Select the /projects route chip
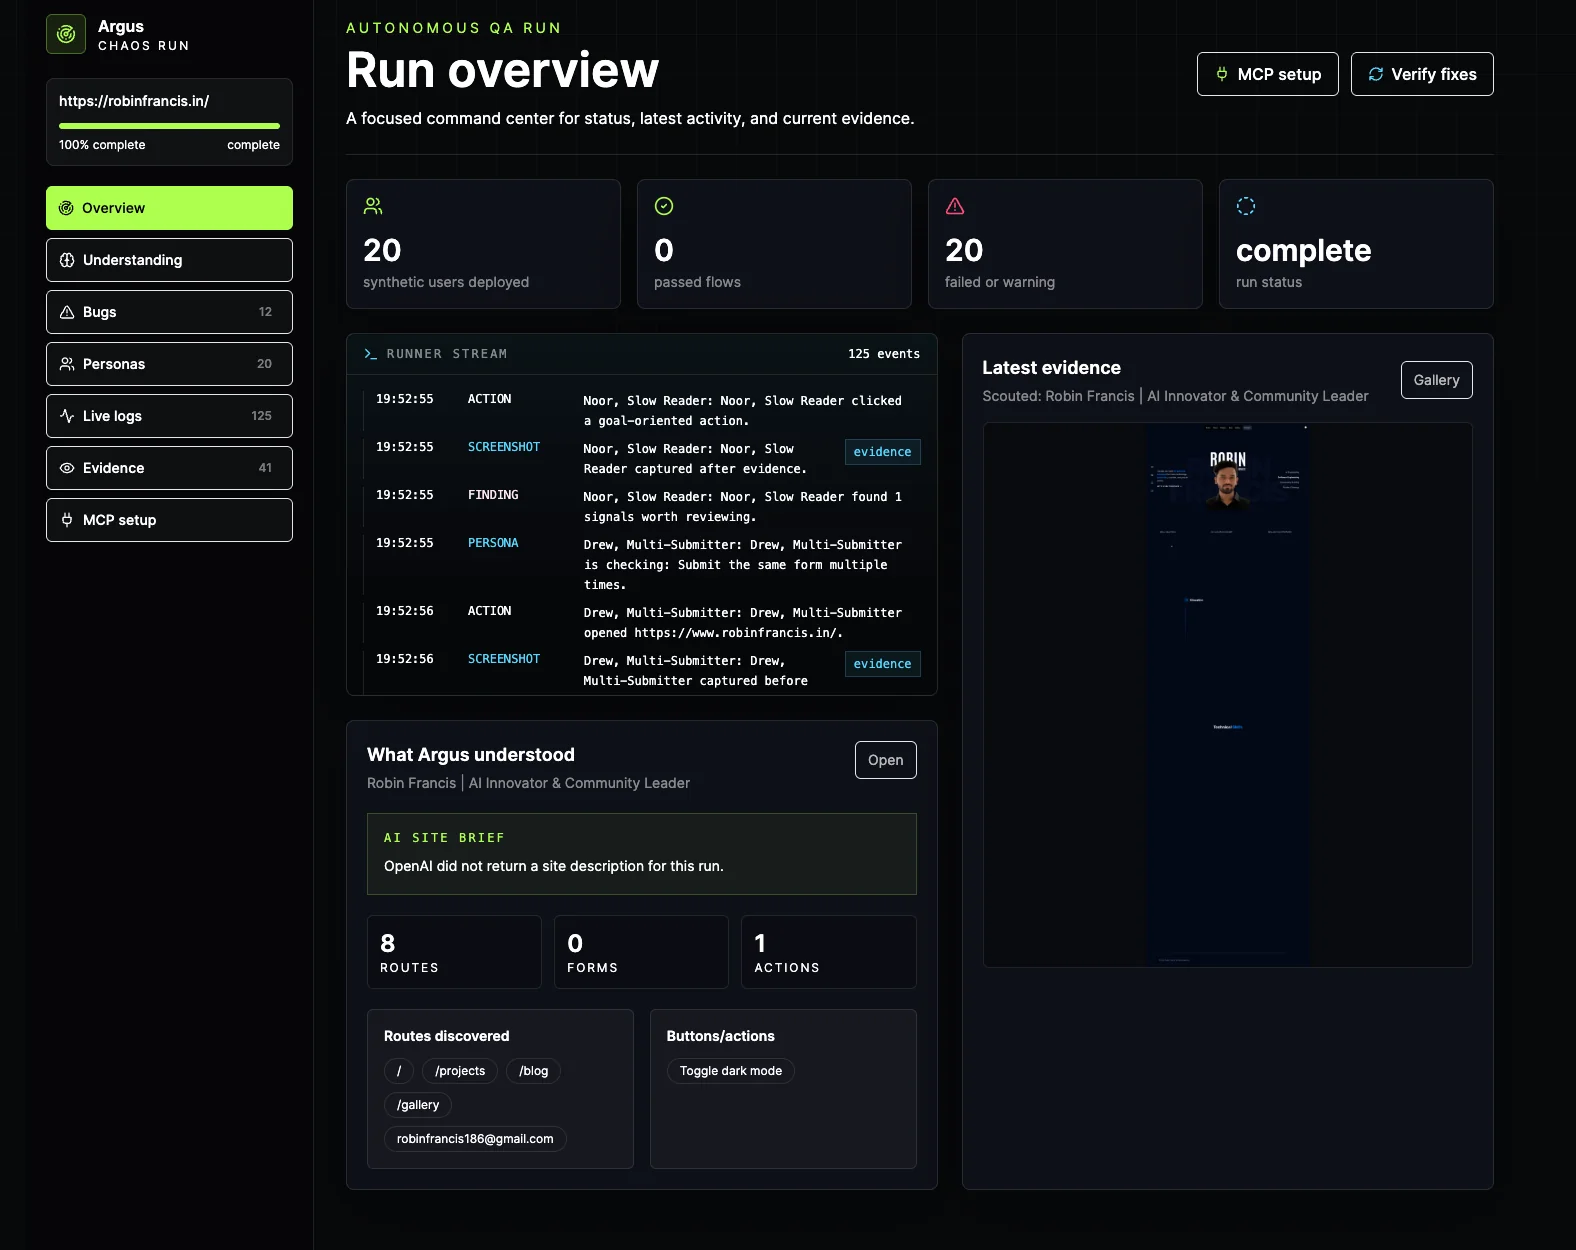Viewport: 1576px width, 1250px height. [x=460, y=1071]
